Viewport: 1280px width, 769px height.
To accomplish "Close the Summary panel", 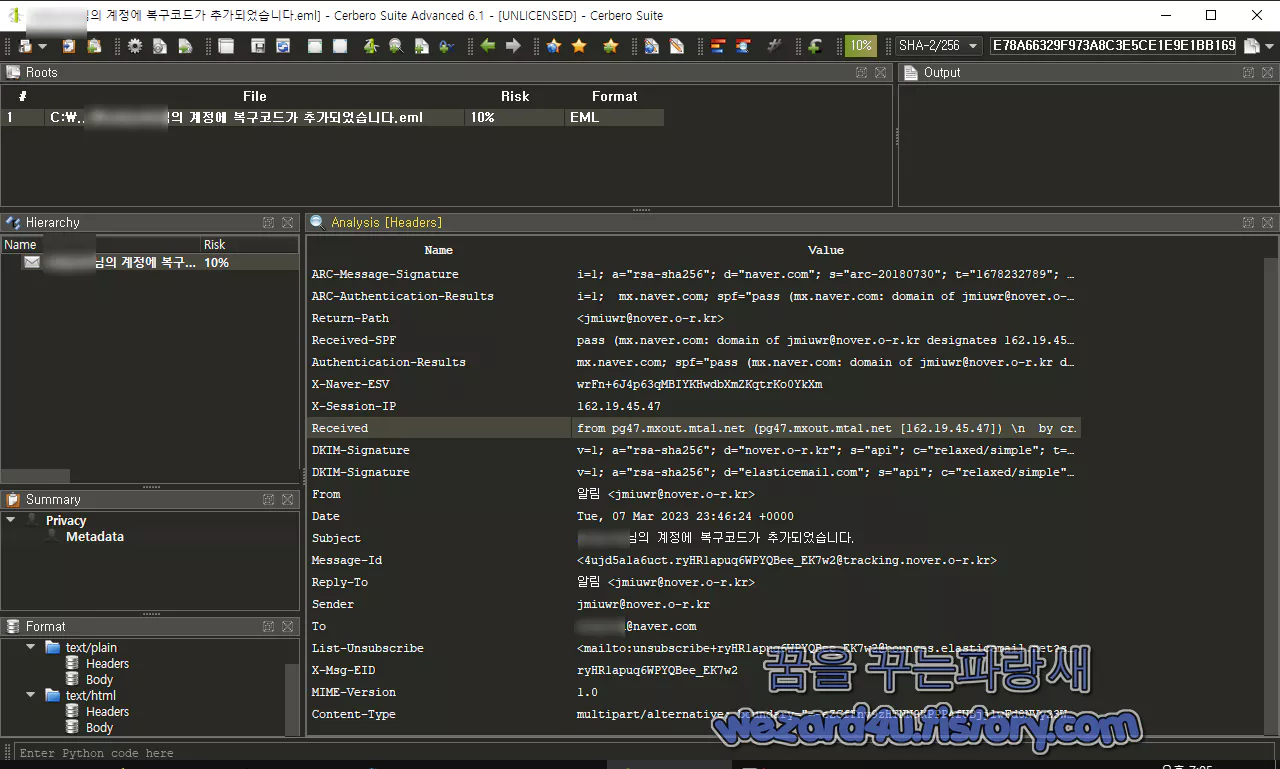I will click(x=287, y=499).
